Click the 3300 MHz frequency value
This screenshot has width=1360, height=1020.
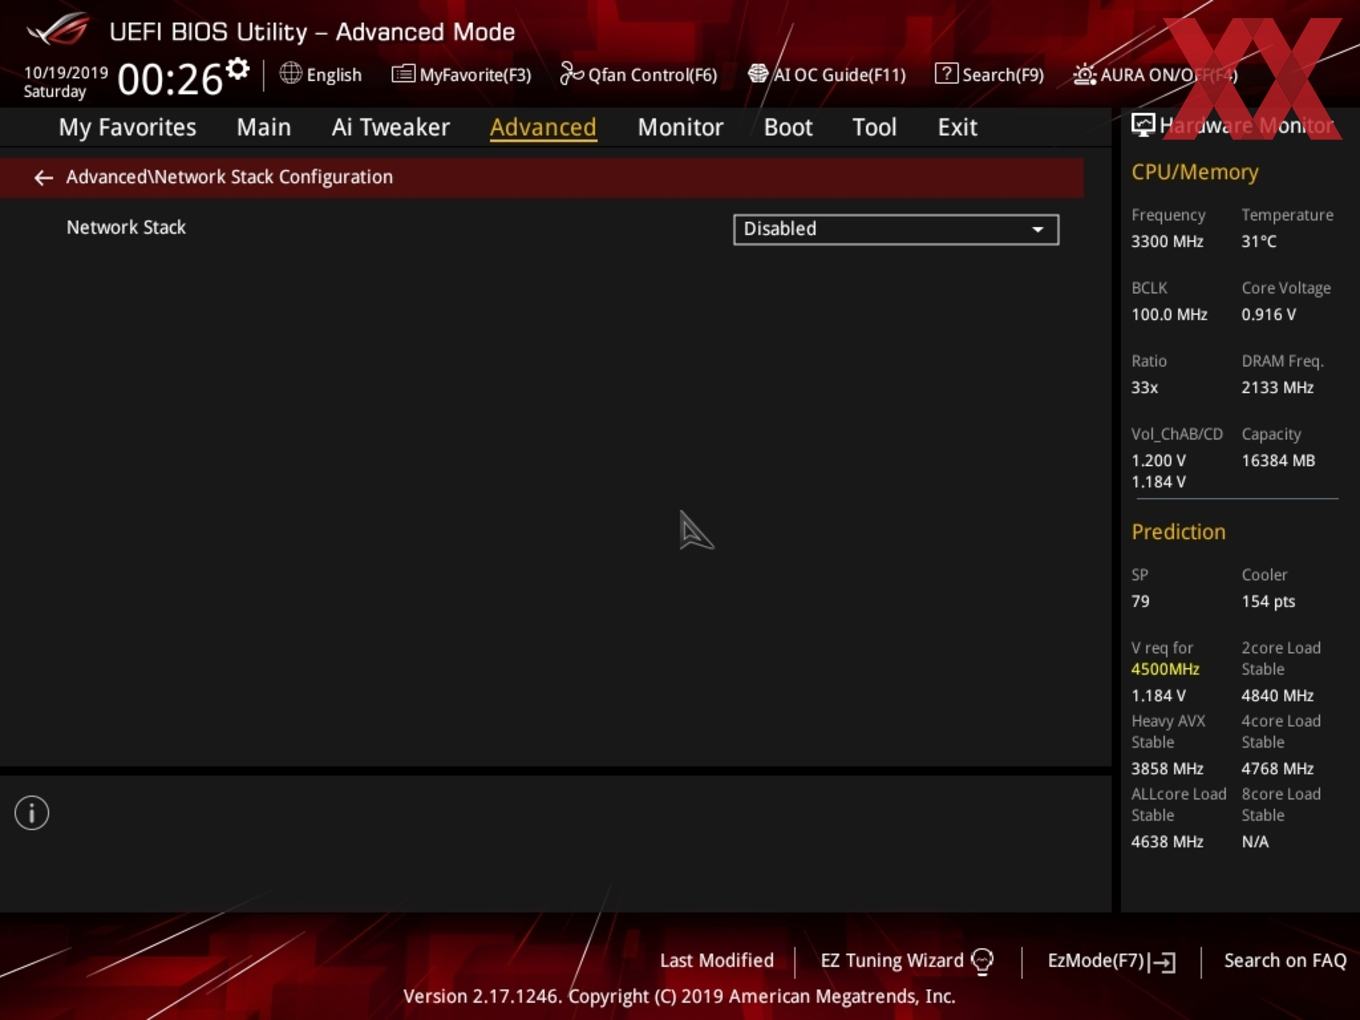1167,242
